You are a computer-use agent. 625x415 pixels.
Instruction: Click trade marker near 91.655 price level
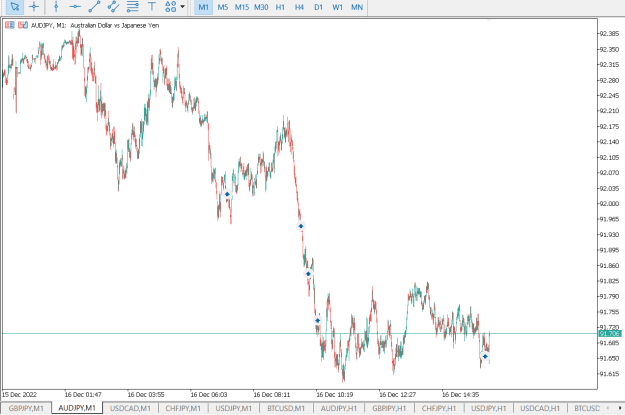[485, 356]
